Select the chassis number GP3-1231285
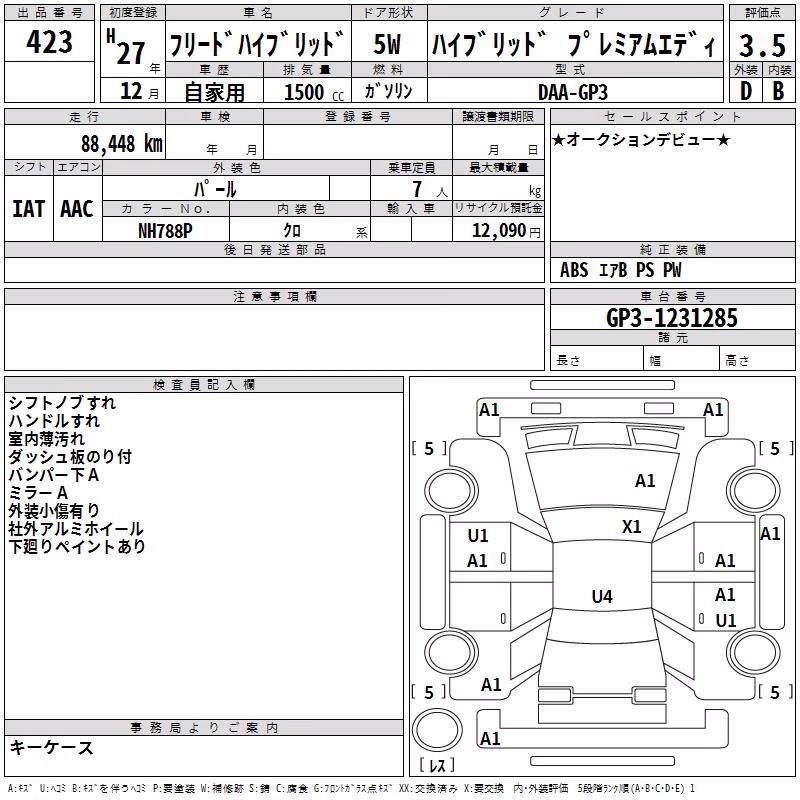 (672, 318)
